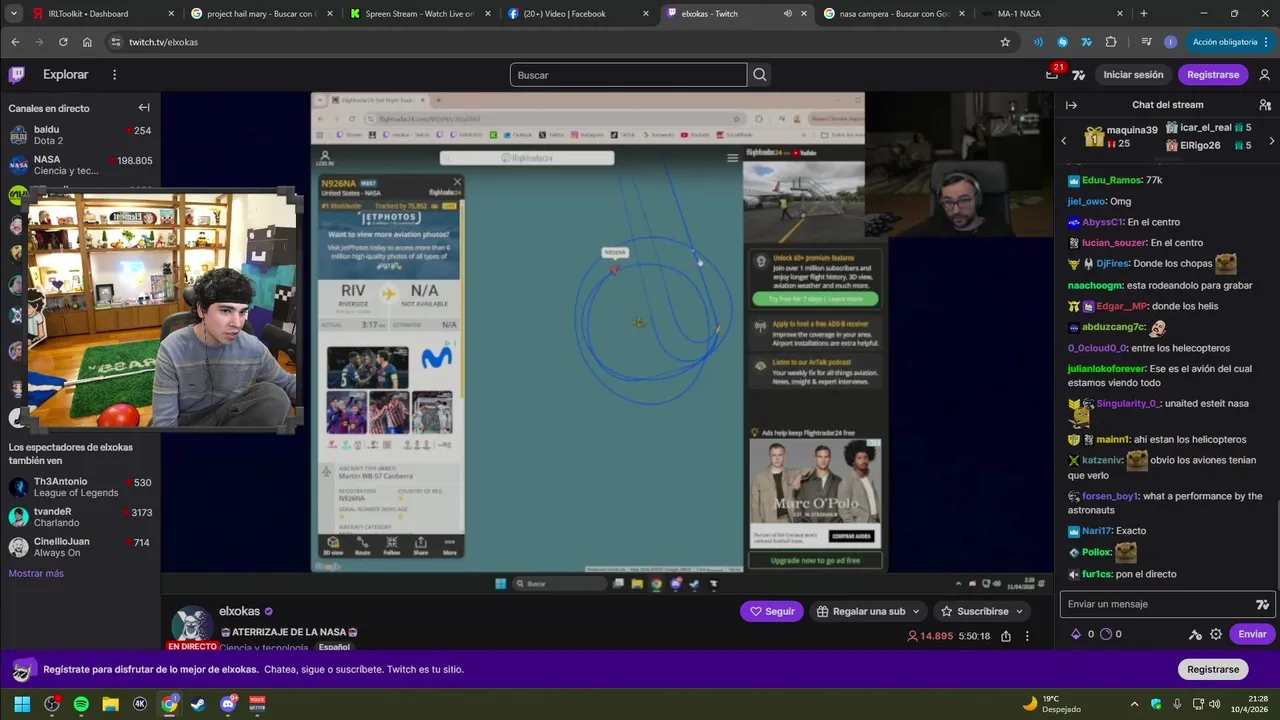
Task: Open the Prime loot crown icon
Action: 1052,75
